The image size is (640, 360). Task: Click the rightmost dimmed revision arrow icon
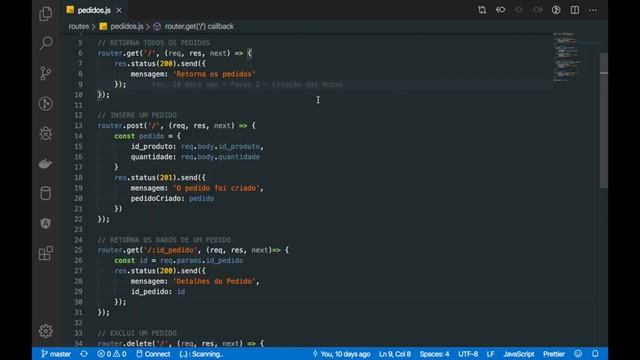pos(538,10)
